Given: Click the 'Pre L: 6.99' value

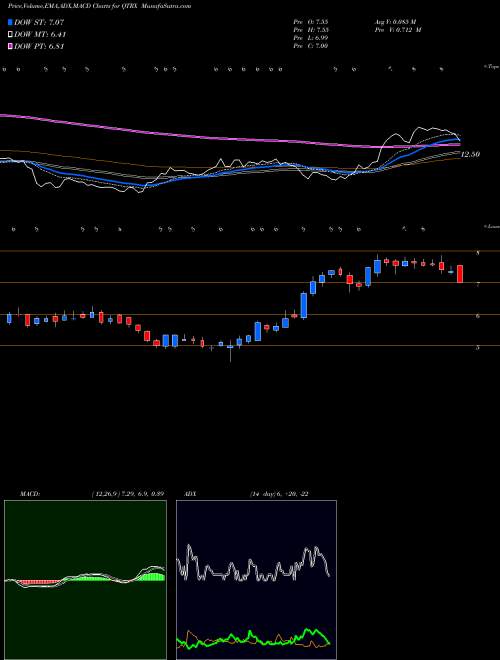Looking at the screenshot, I should [311, 38].
